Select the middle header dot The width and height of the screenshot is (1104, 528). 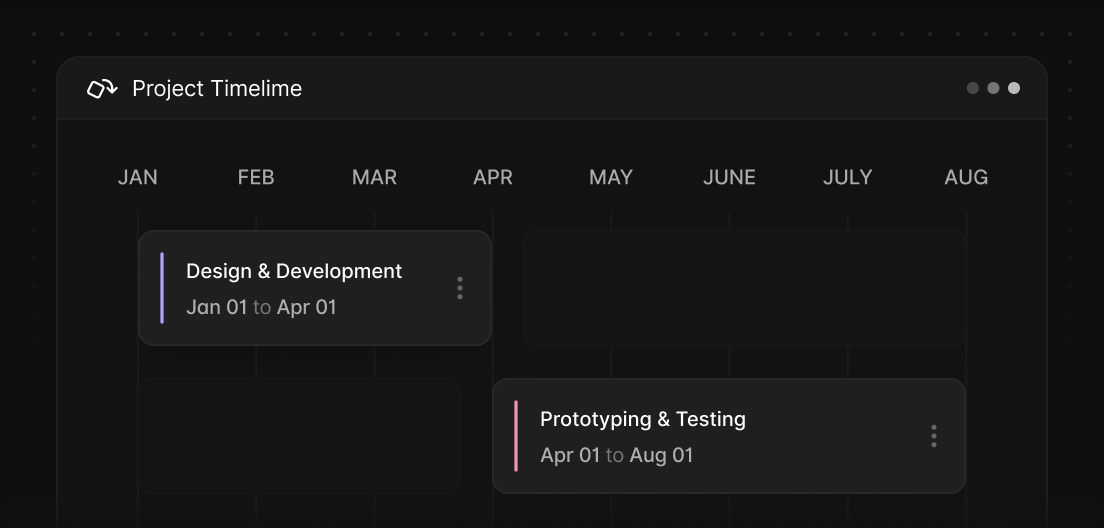993,88
